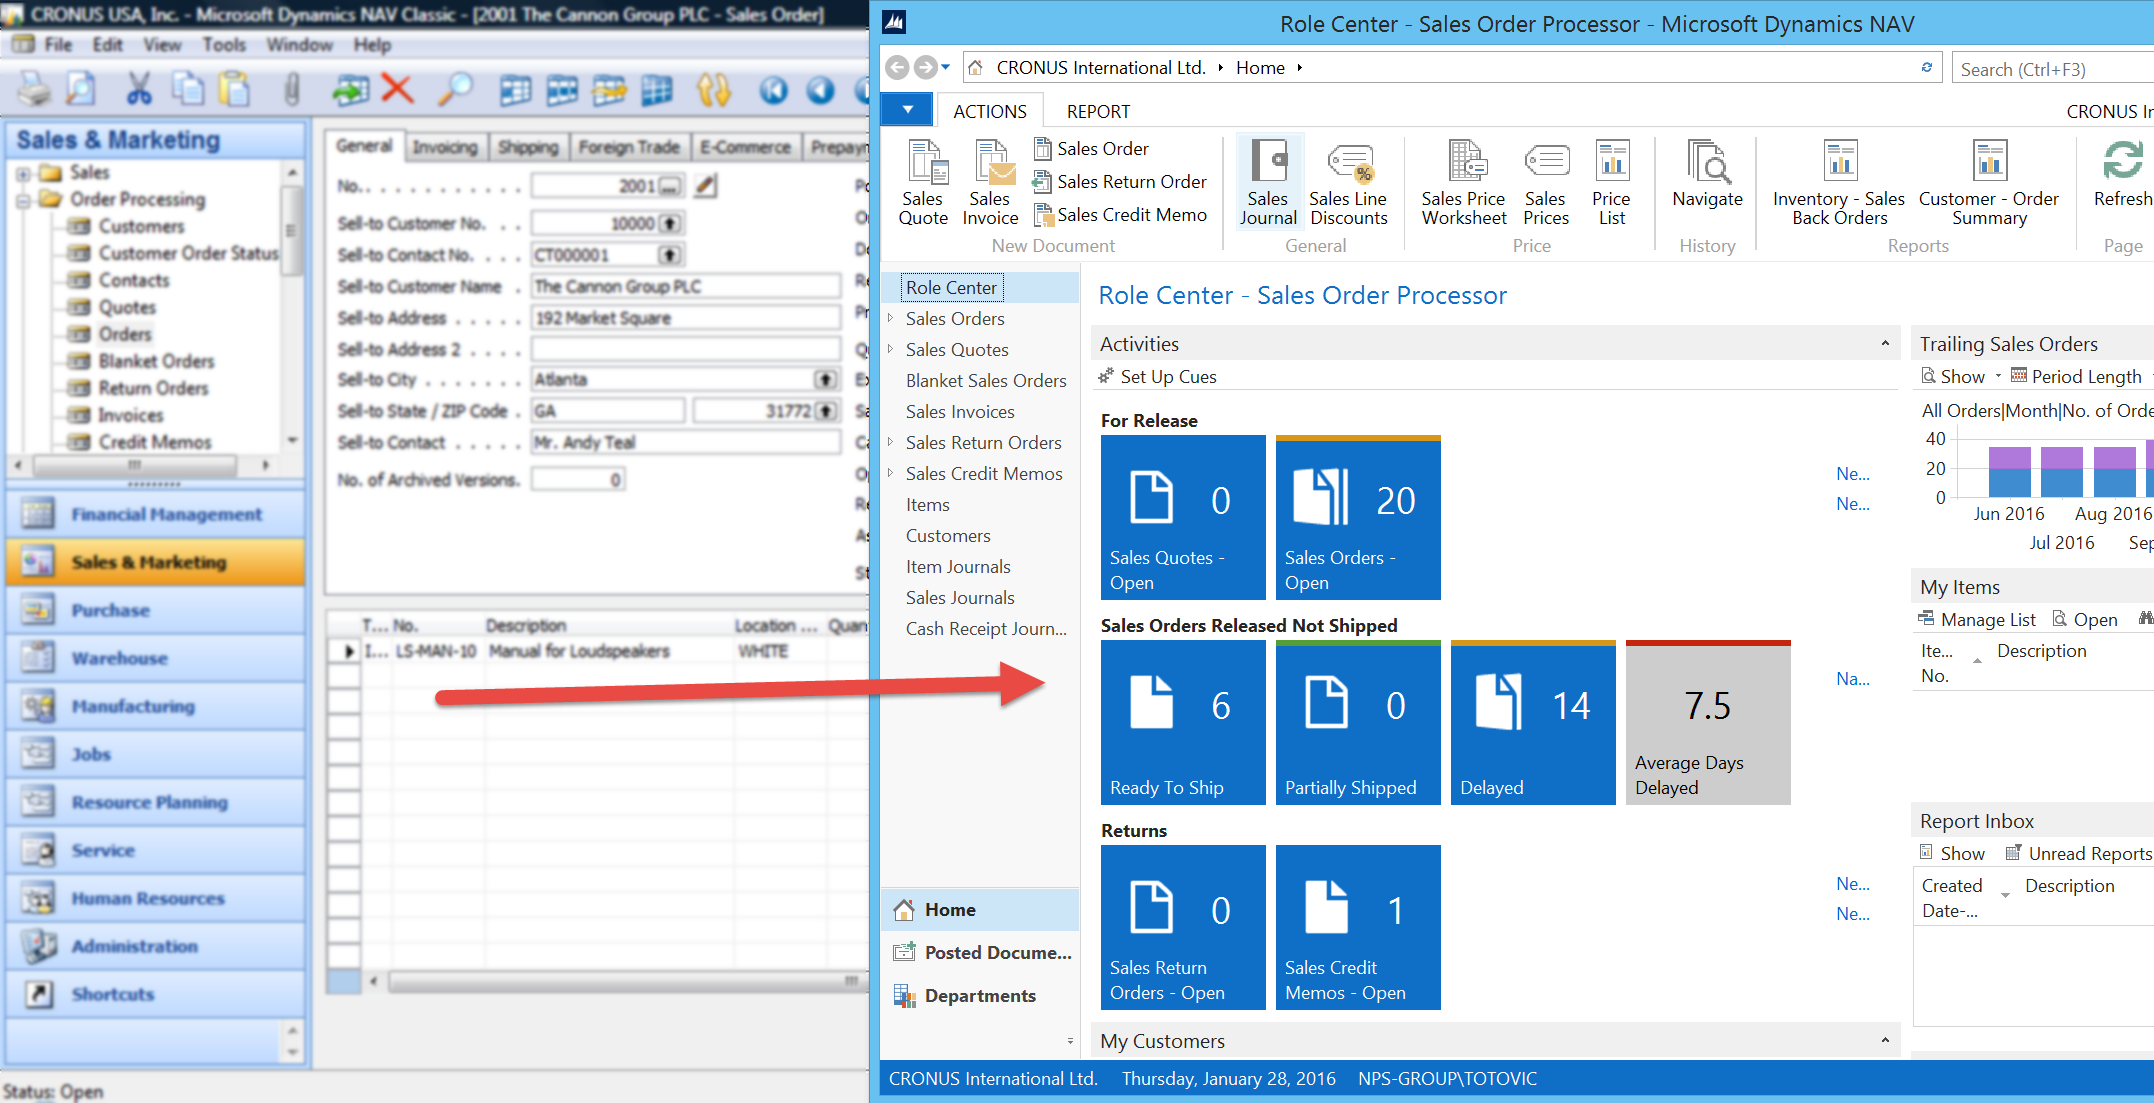
Task: Expand Sales Return Orders tree node
Action: coord(890,442)
